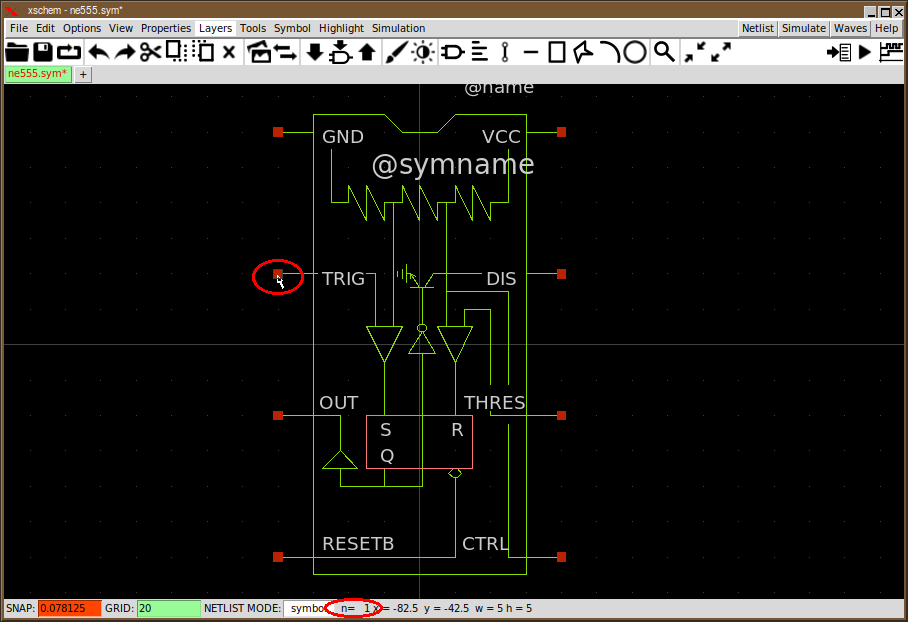The width and height of the screenshot is (908, 622).
Task: Click the magnifier search icon
Action: coord(664,52)
